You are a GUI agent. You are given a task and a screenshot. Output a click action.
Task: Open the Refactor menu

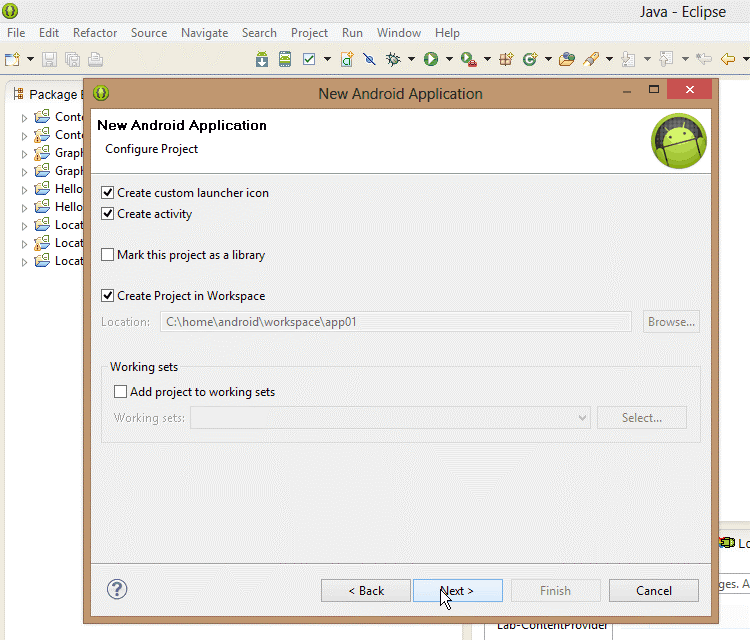point(95,33)
